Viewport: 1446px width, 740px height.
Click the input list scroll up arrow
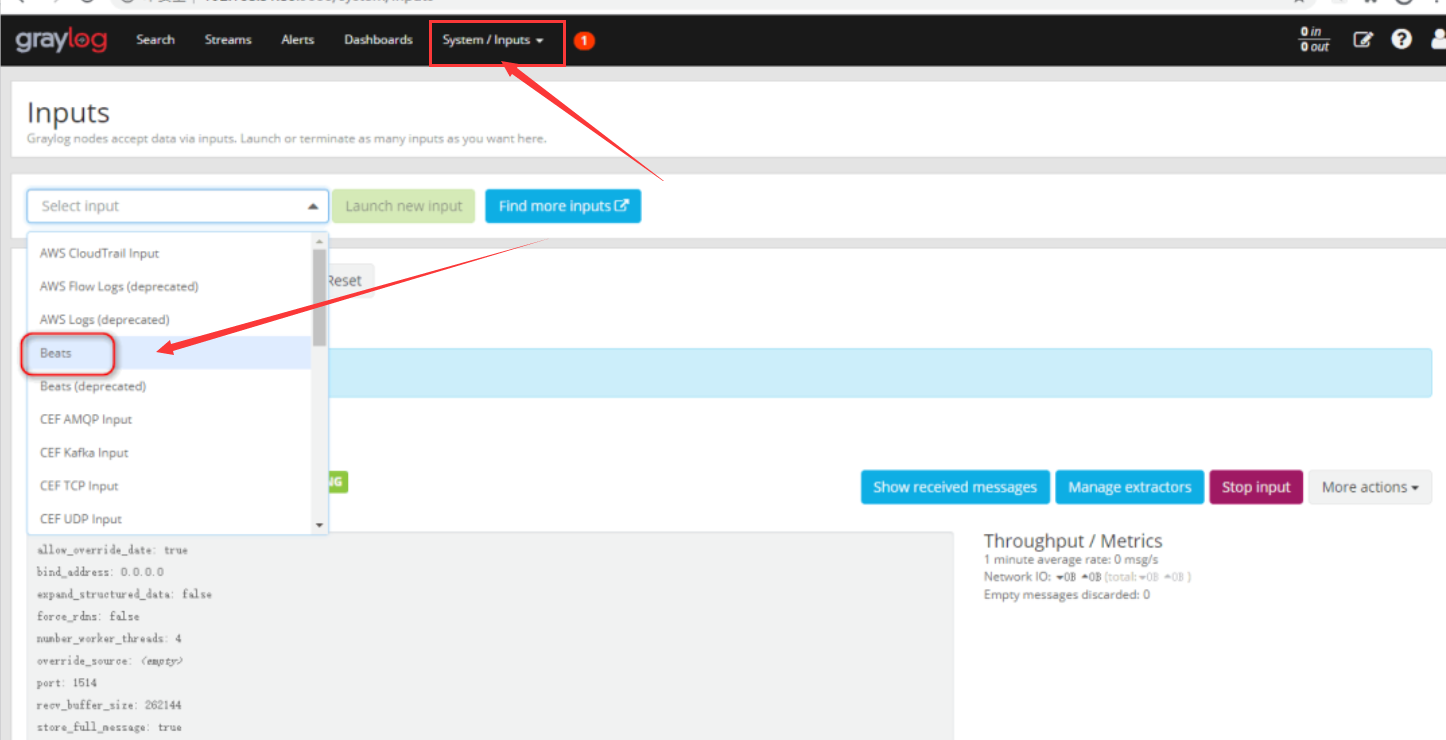[x=320, y=241]
